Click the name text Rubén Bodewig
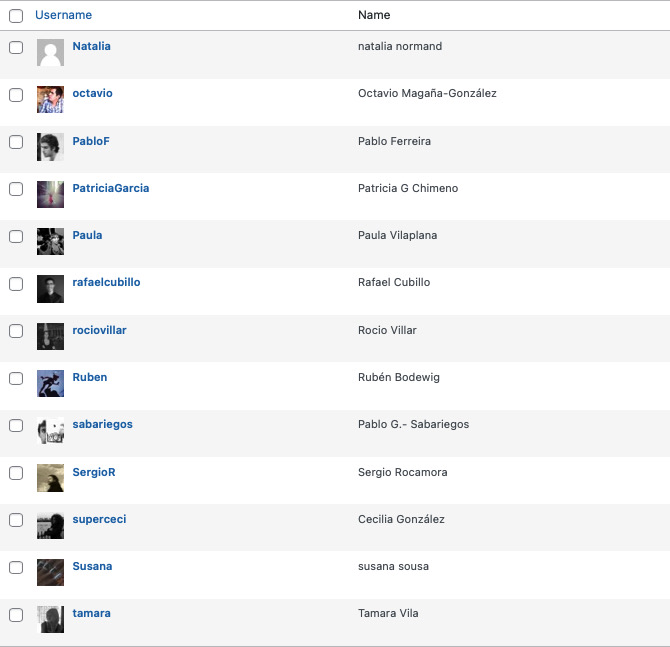 pyautogui.click(x=399, y=377)
